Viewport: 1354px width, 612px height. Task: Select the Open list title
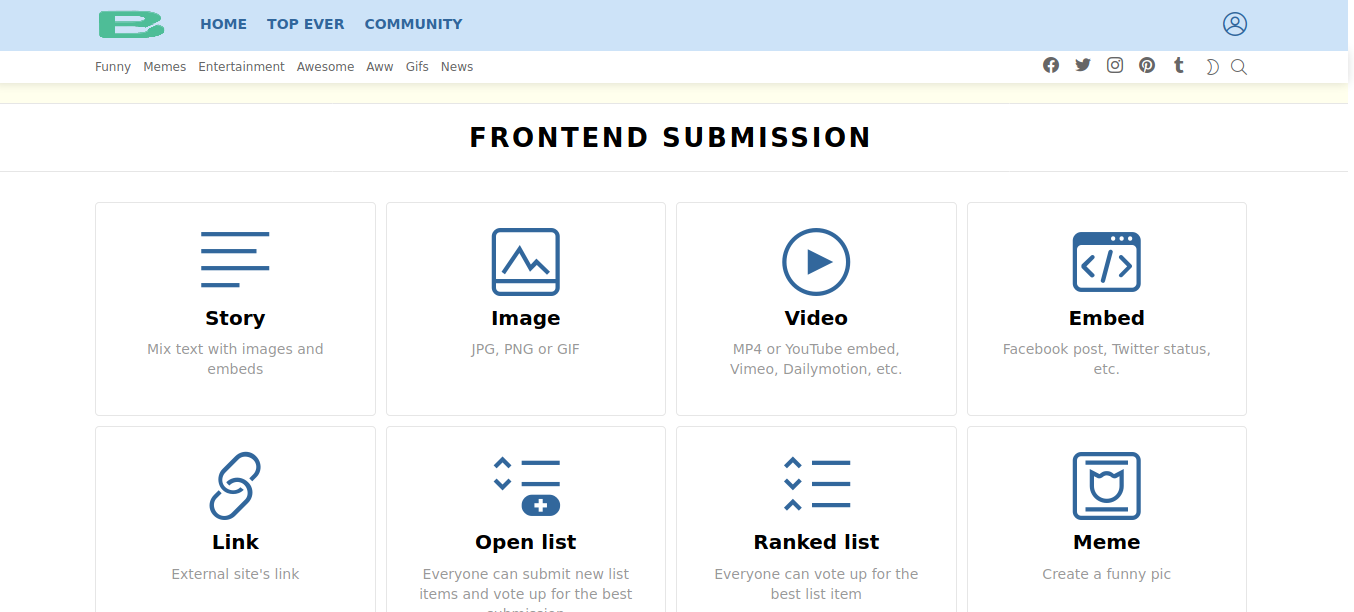click(526, 542)
